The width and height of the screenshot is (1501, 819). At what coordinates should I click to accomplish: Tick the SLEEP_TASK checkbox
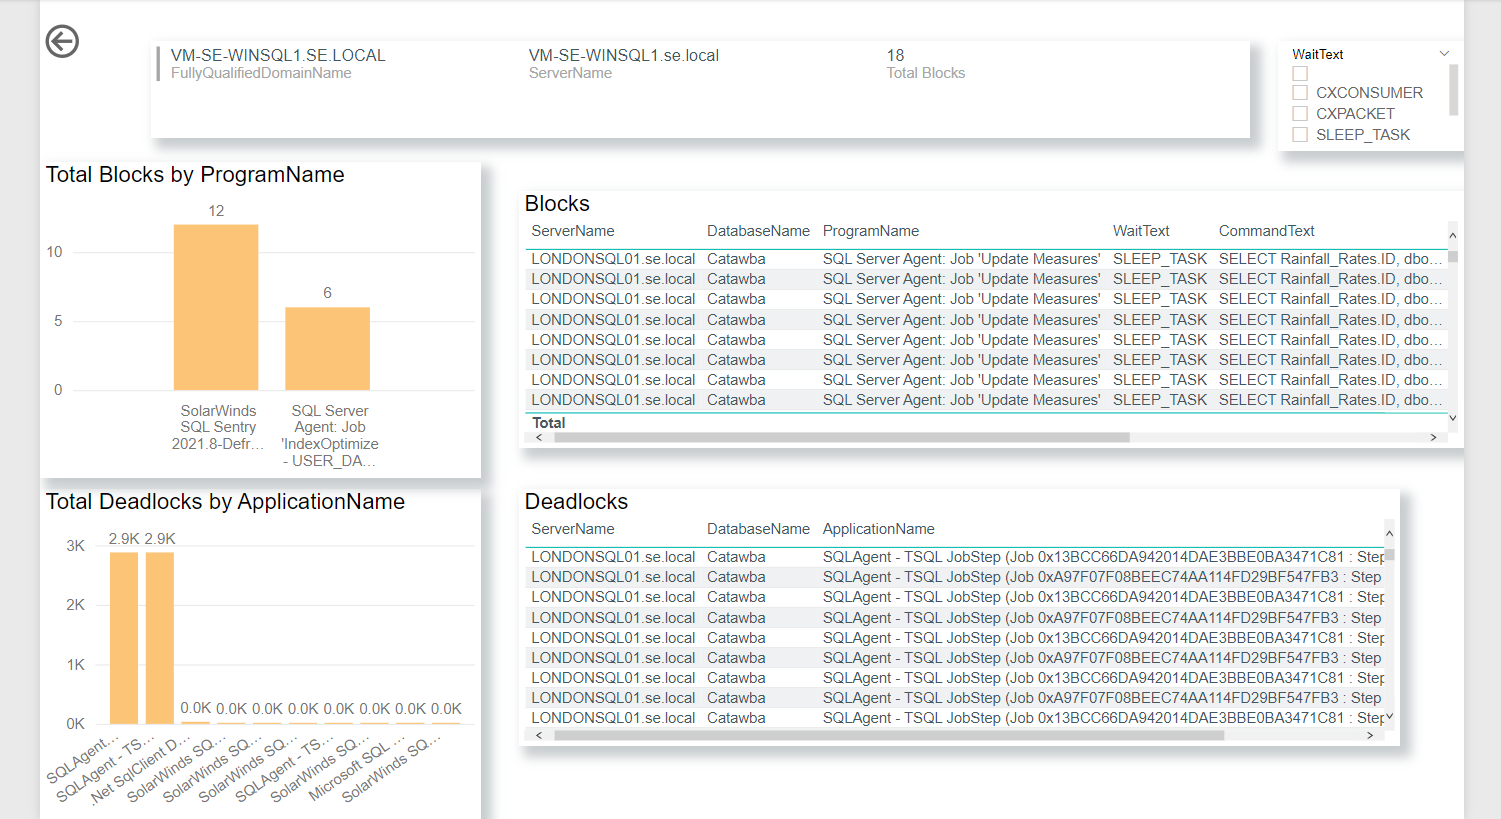click(x=1300, y=135)
